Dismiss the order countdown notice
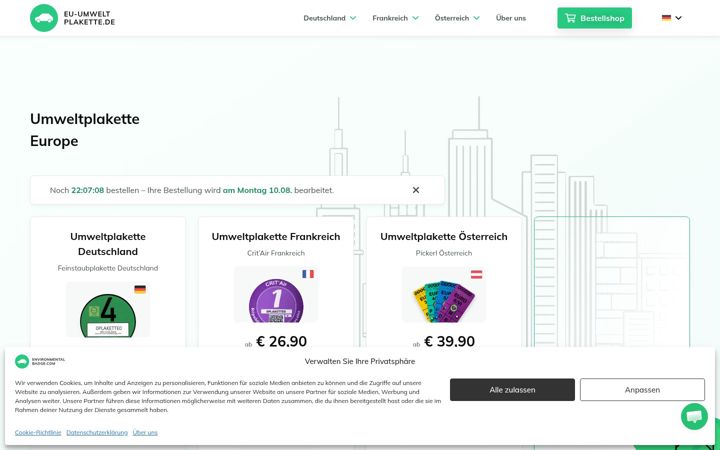The image size is (720, 450). pos(416,190)
